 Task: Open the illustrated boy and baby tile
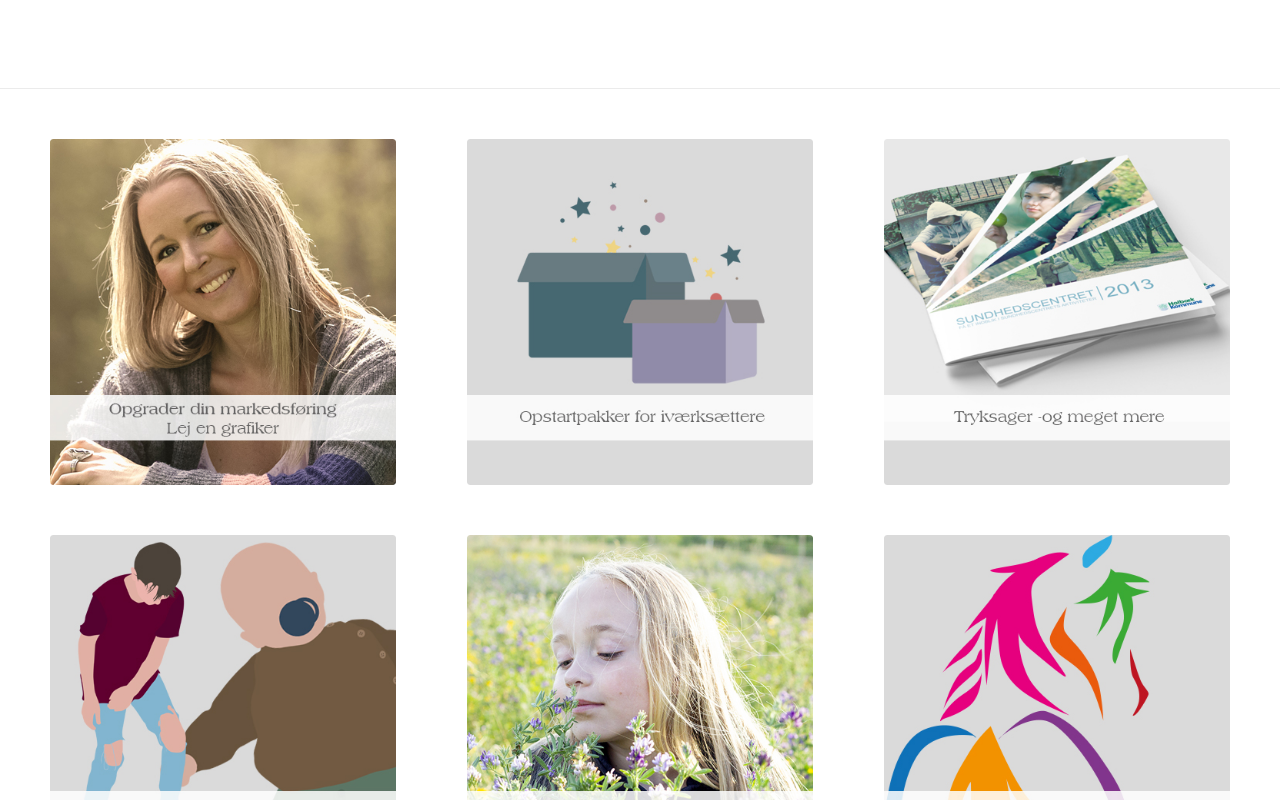(x=223, y=667)
